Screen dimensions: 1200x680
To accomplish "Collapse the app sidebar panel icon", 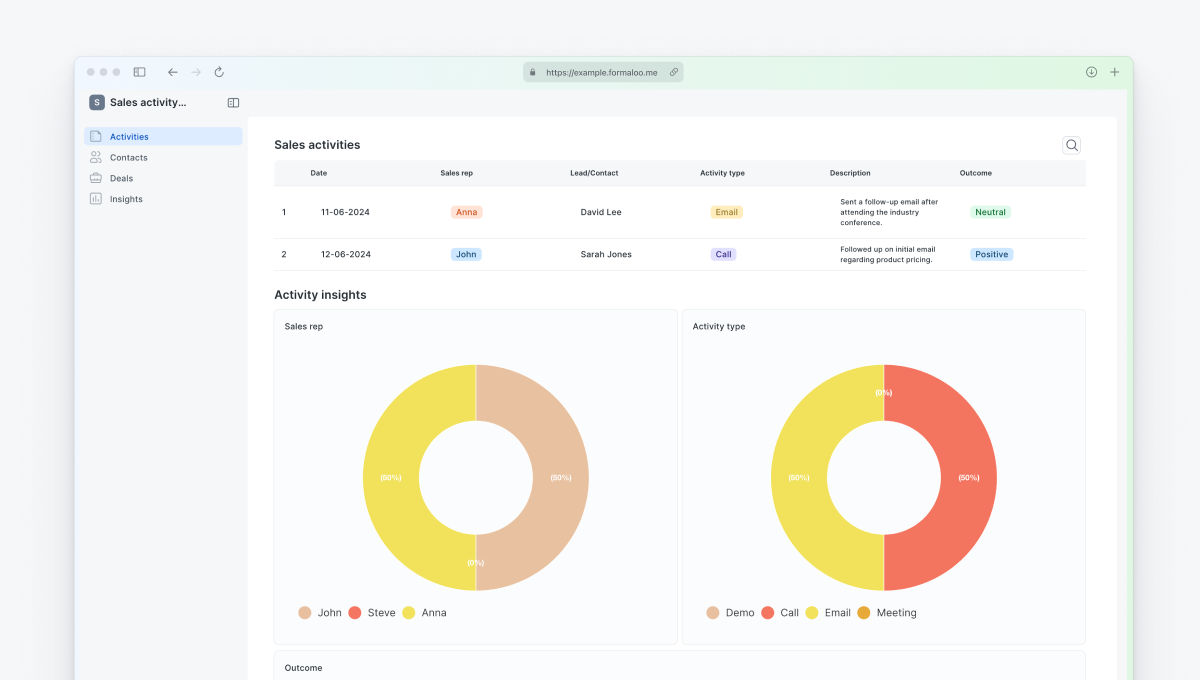I will (233, 102).
